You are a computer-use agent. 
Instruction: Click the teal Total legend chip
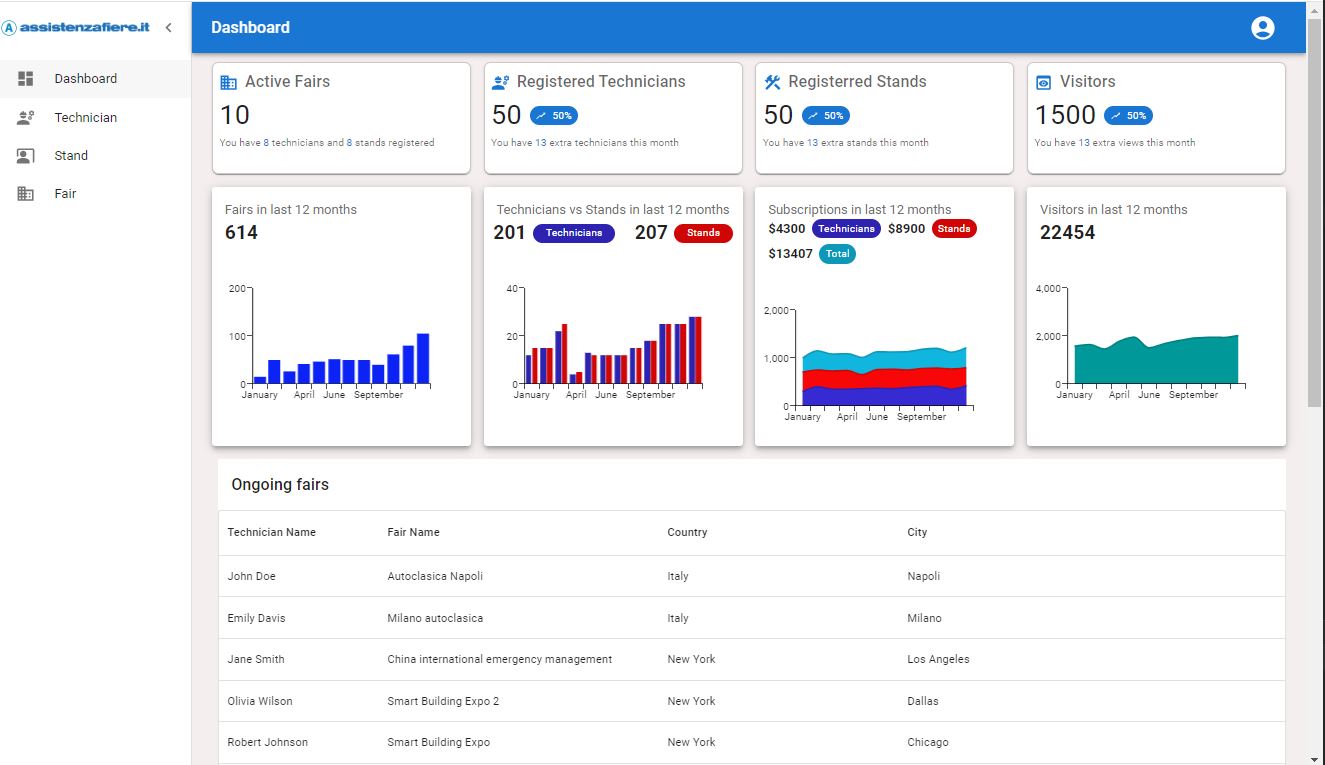tap(837, 254)
